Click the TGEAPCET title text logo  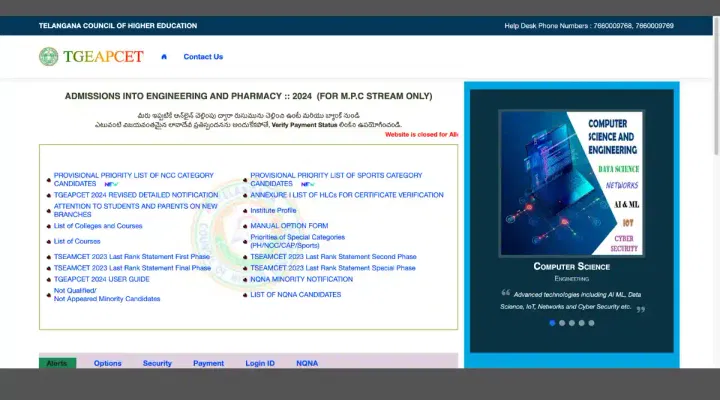tap(103, 56)
